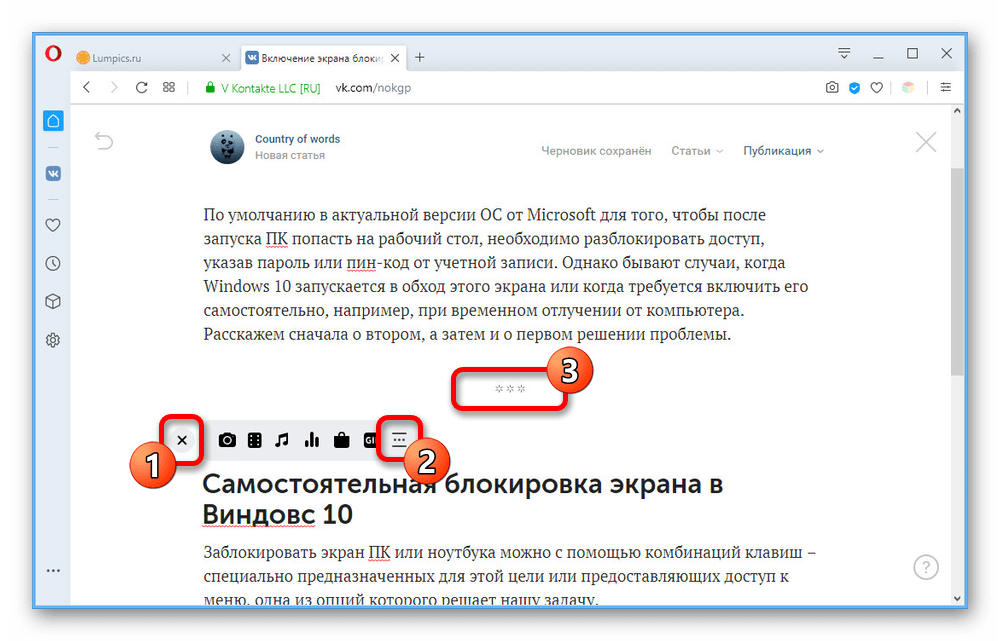Click the vk.com/nokgp address field

373,88
